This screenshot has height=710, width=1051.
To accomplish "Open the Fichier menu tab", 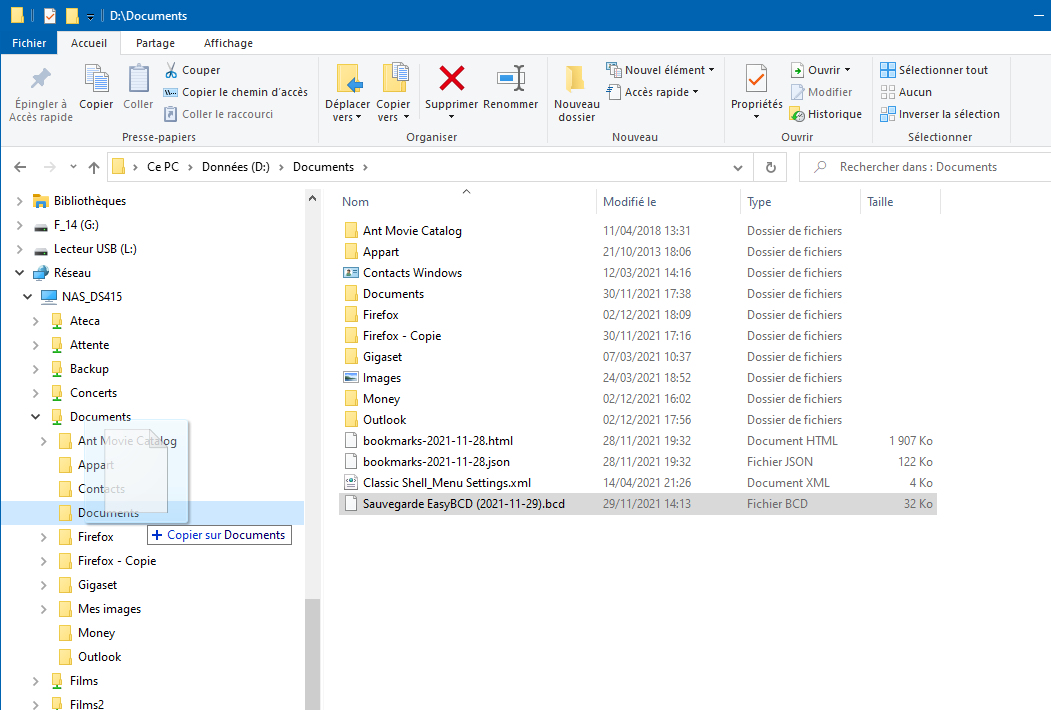I will click(29, 43).
